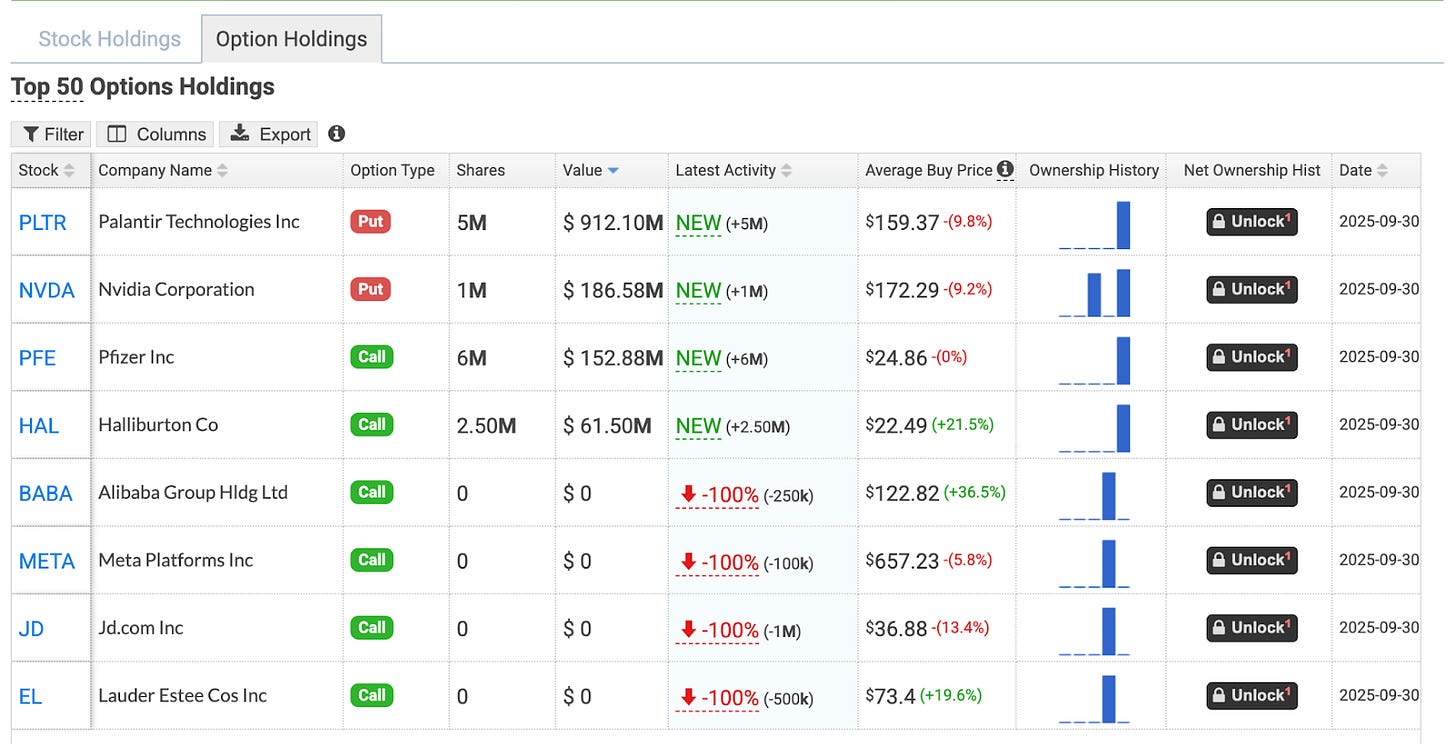Click NEW activity label for NVDA
The height and width of the screenshot is (744, 1456).
(x=698, y=291)
